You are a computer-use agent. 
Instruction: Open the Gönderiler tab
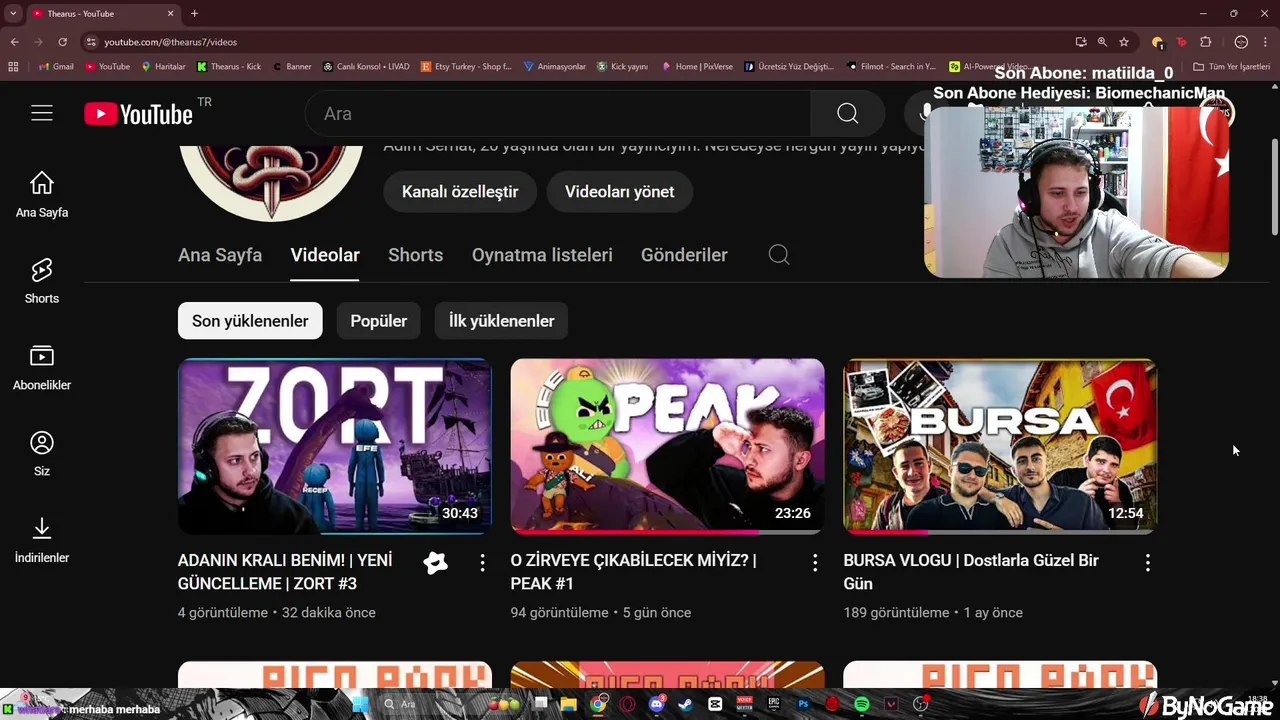[x=684, y=255]
